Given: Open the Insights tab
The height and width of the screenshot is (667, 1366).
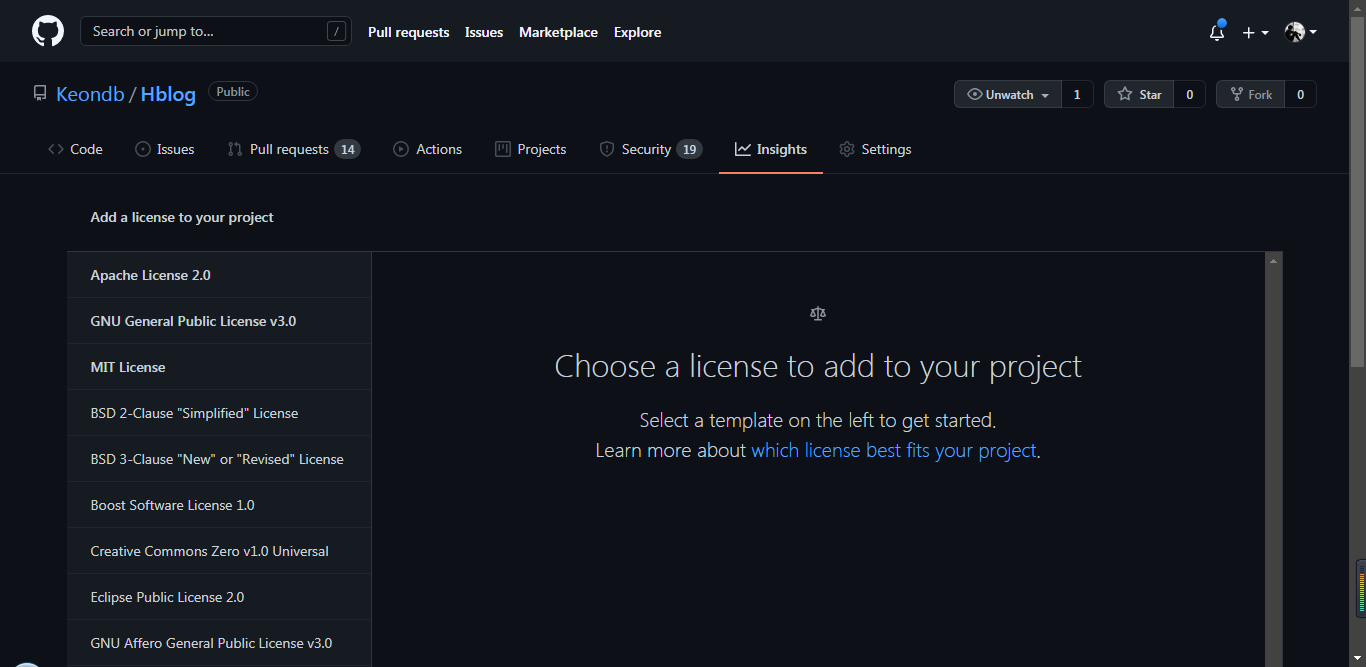Looking at the screenshot, I should [x=771, y=149].
